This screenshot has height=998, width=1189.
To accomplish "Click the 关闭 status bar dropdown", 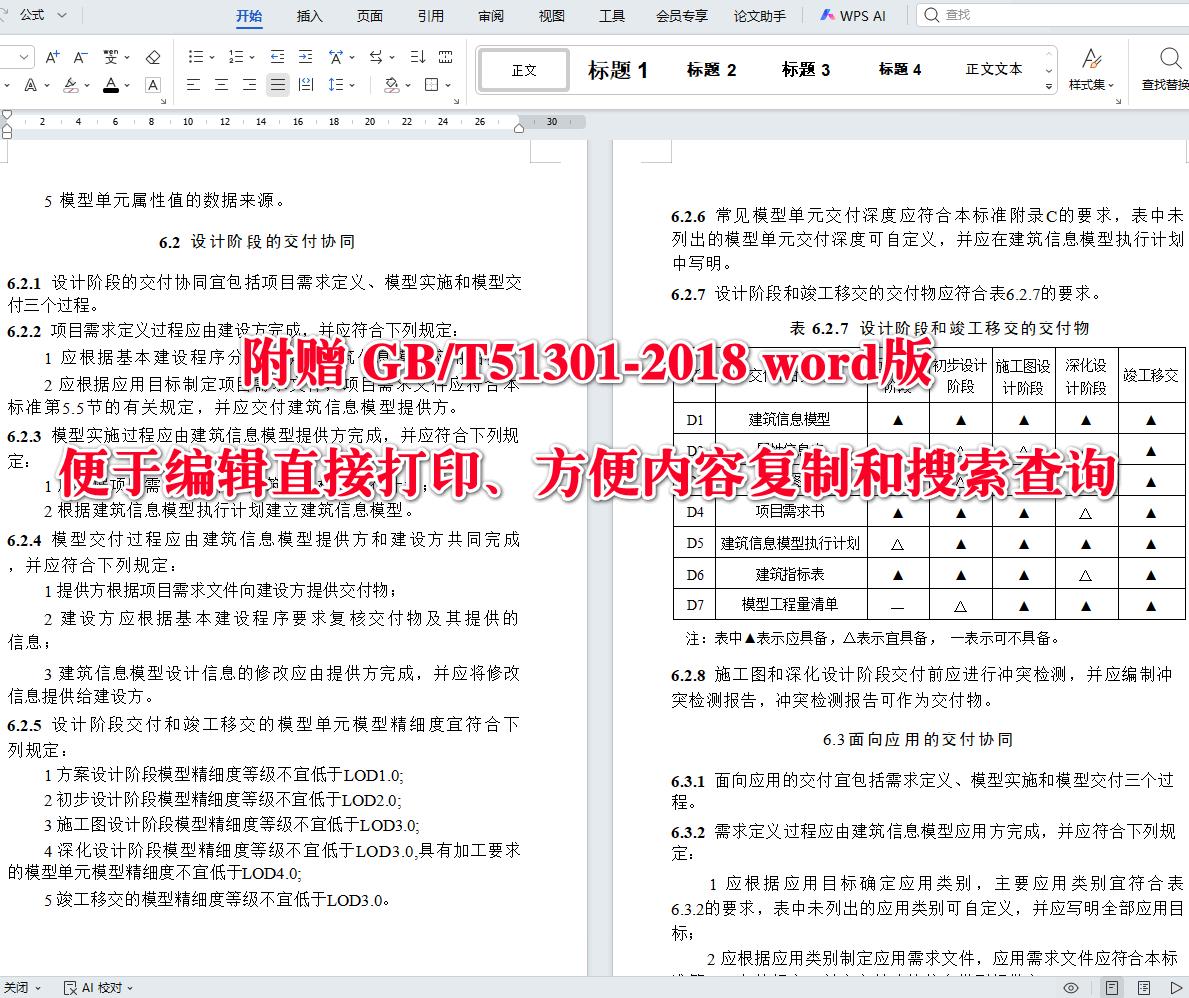I will pos(22,987).
